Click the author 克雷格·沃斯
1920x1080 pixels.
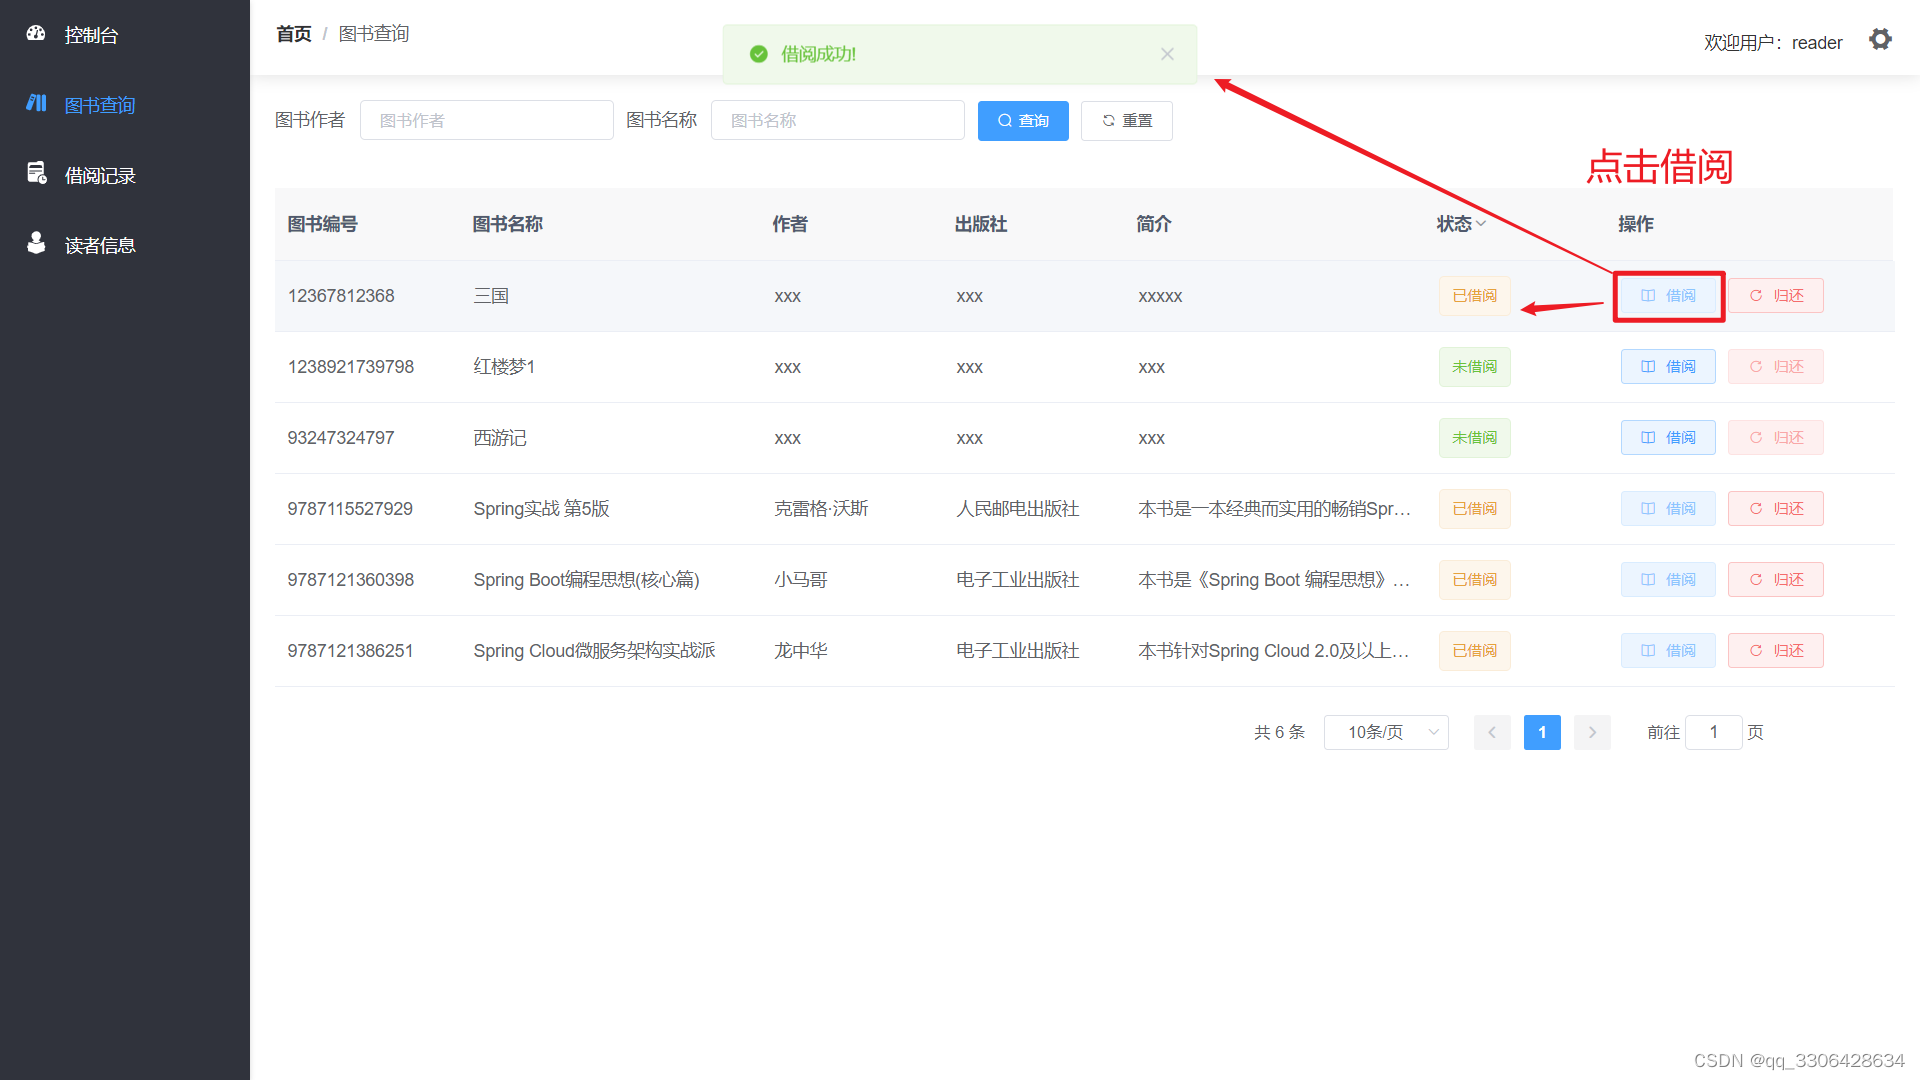[821, 509]
